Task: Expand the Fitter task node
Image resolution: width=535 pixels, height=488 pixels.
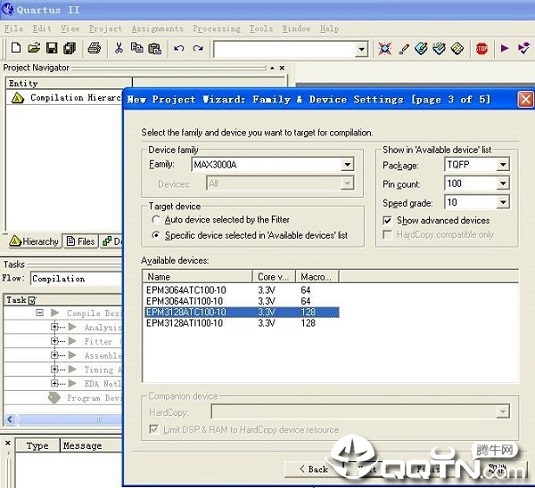Action: point(54,341)
